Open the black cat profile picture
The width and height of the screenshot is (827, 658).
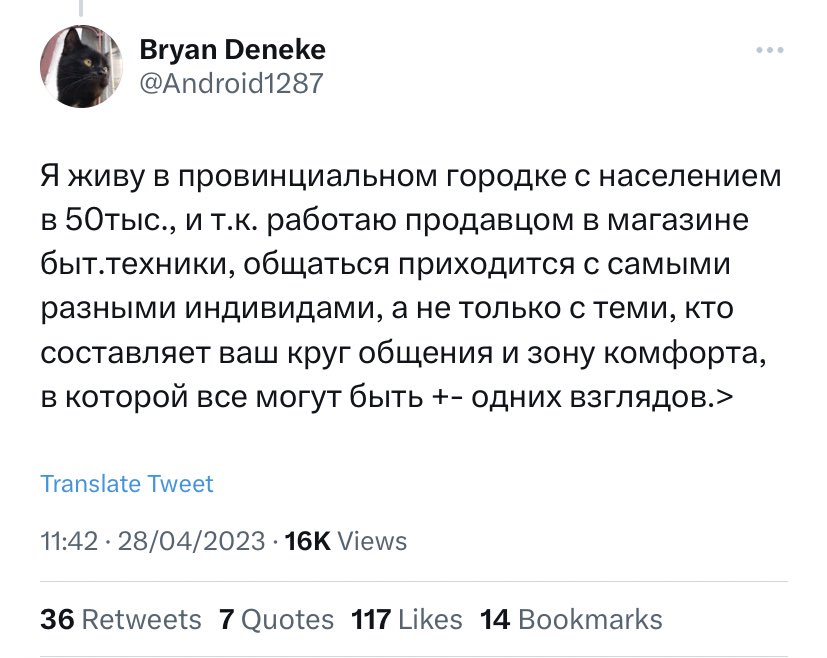pyautogui.click(x=80, y=67)
